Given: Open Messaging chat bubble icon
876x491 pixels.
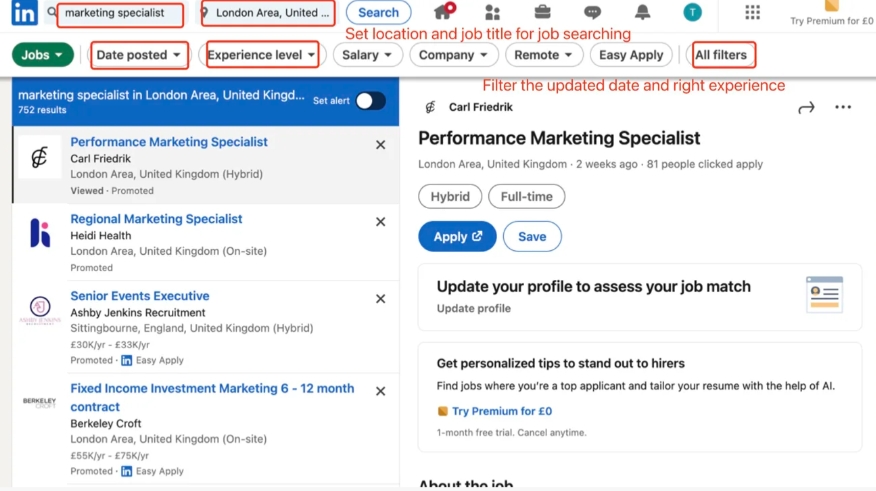Looking at the screenshot, I should point(592,12).
